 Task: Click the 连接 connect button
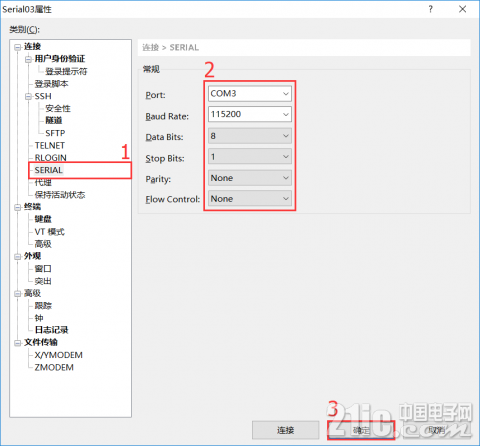(x=286, y=430)
